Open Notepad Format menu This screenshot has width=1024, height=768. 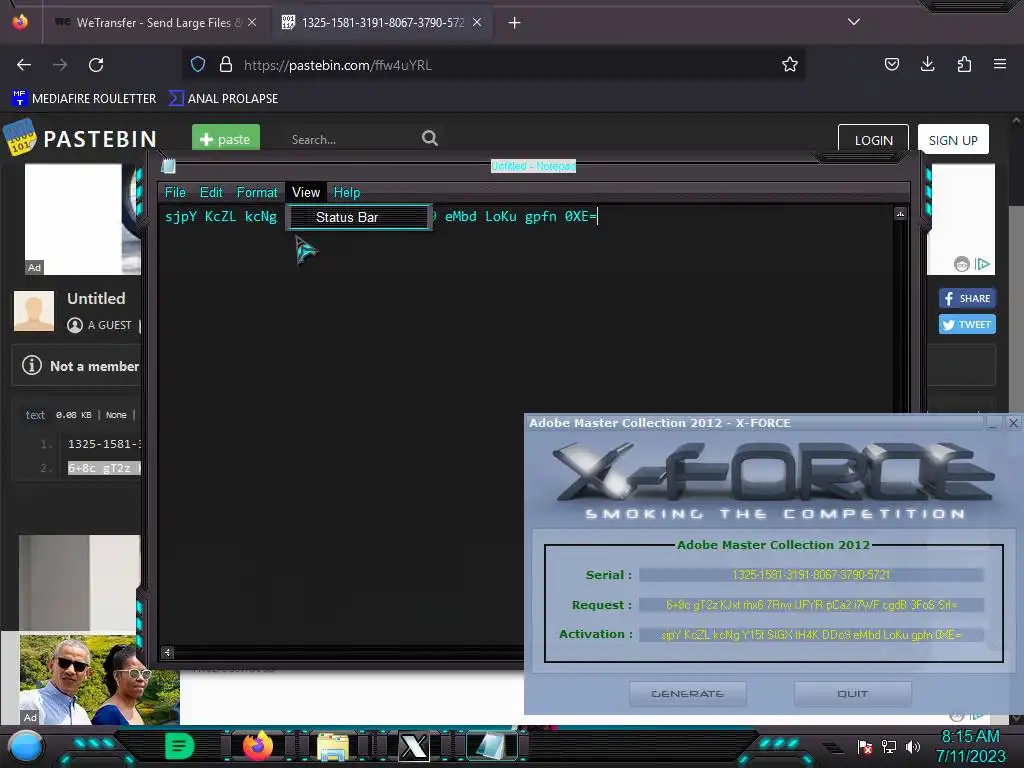pyautogui.click(x=257, y=193)
